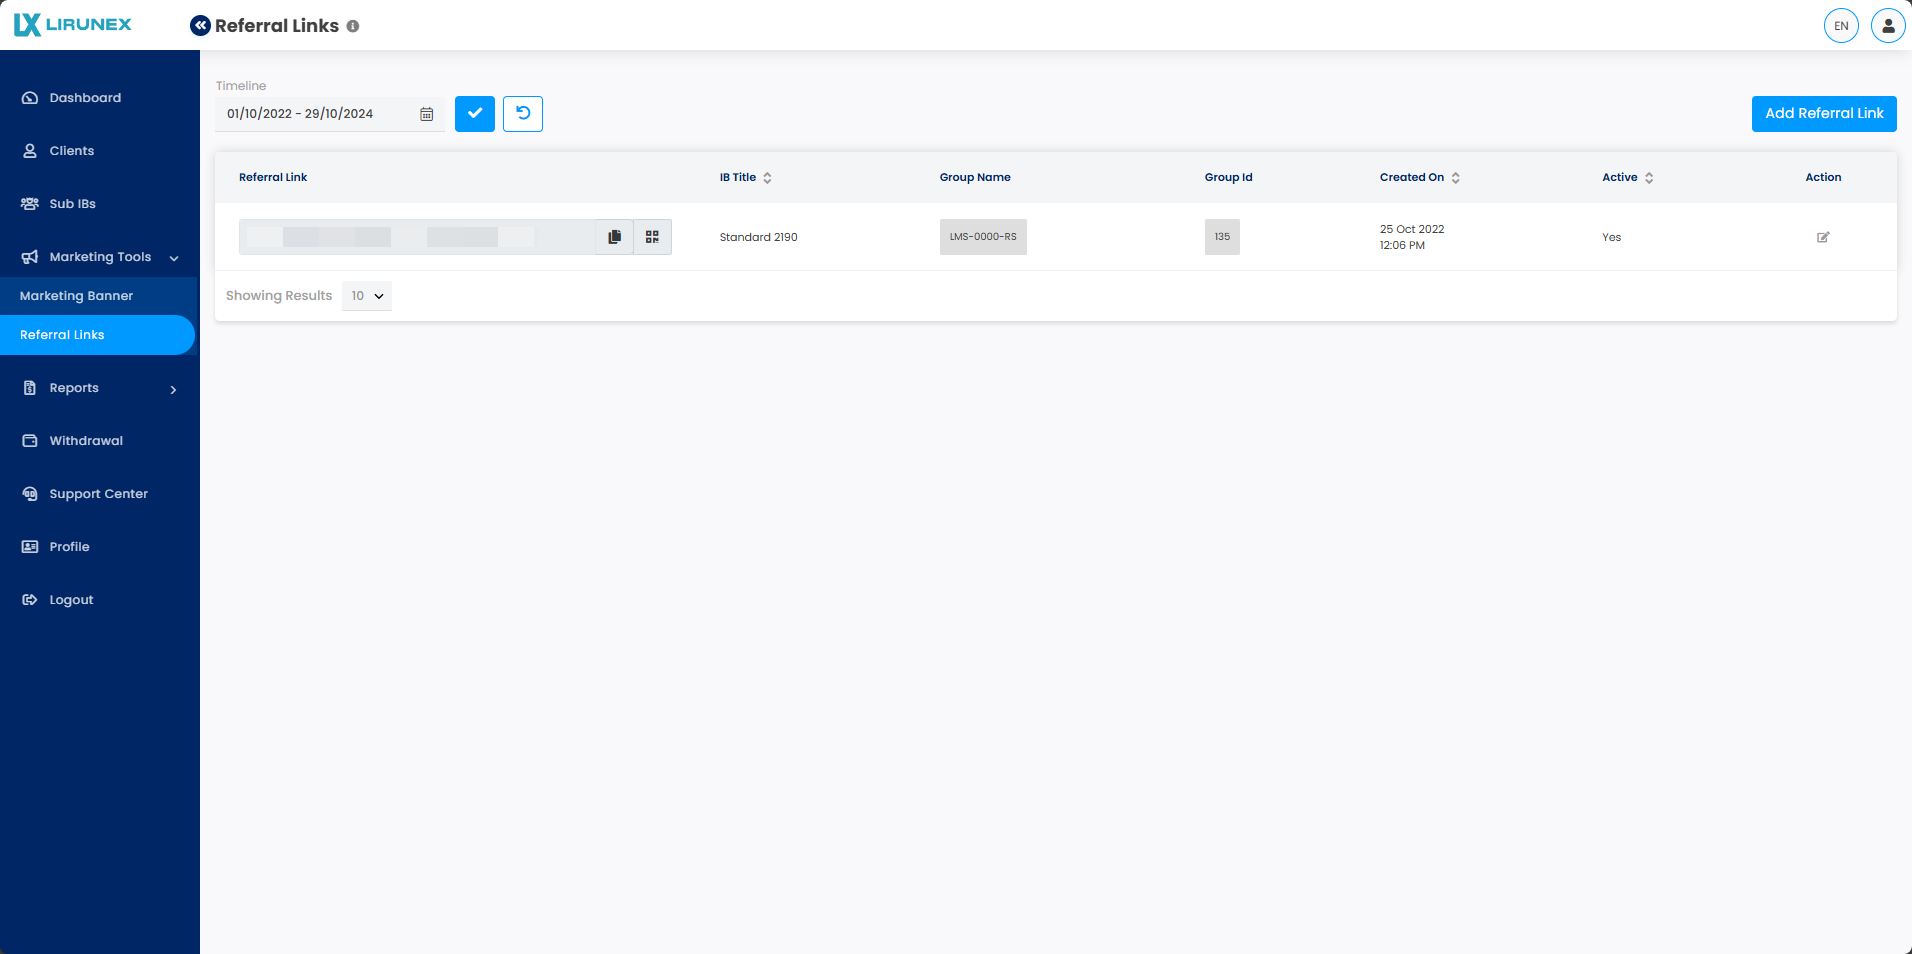Show QR code for referral link
This screenshot has height=954, width=1912.
[652, 237]
